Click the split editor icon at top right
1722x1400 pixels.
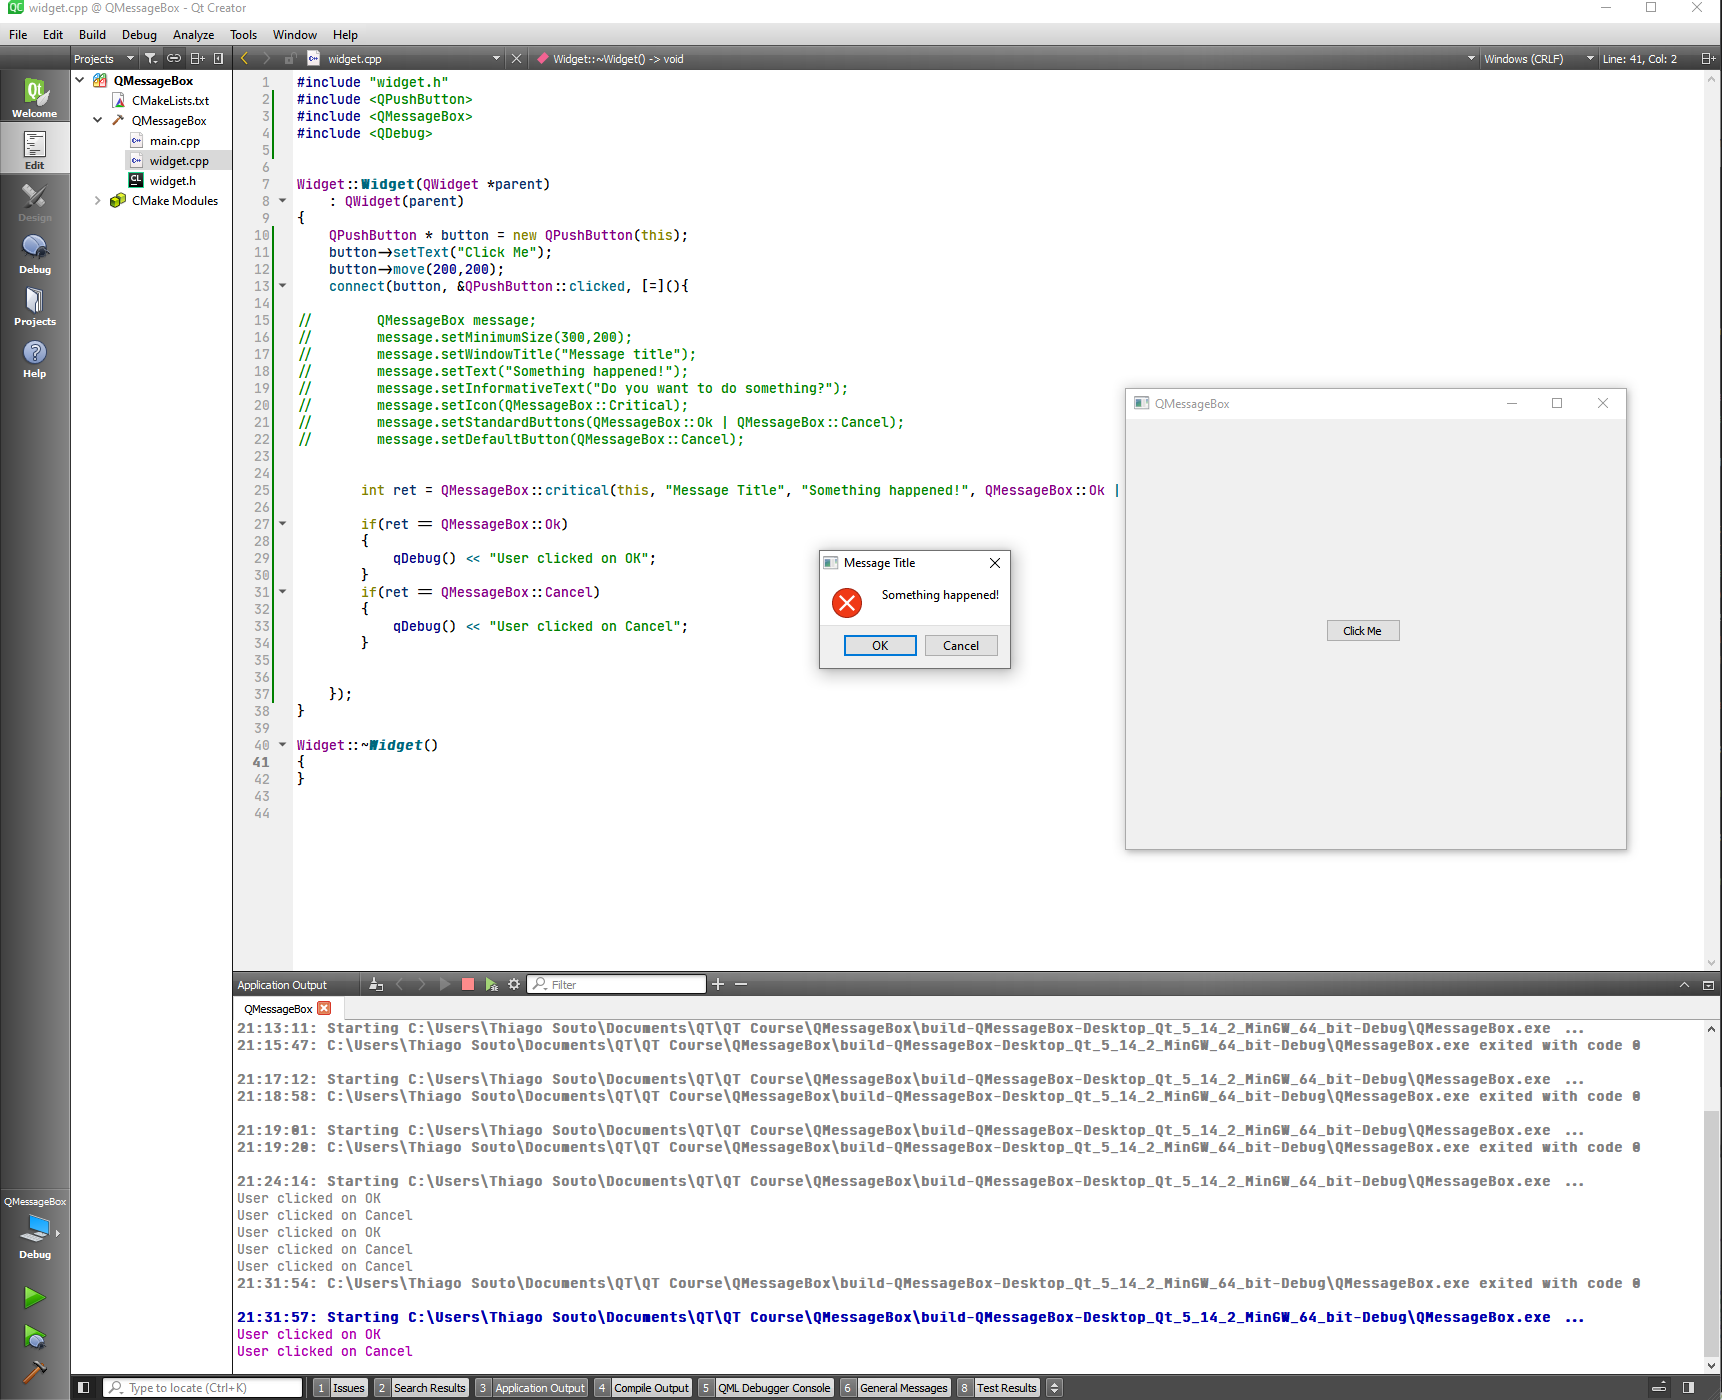(1708, 59)
